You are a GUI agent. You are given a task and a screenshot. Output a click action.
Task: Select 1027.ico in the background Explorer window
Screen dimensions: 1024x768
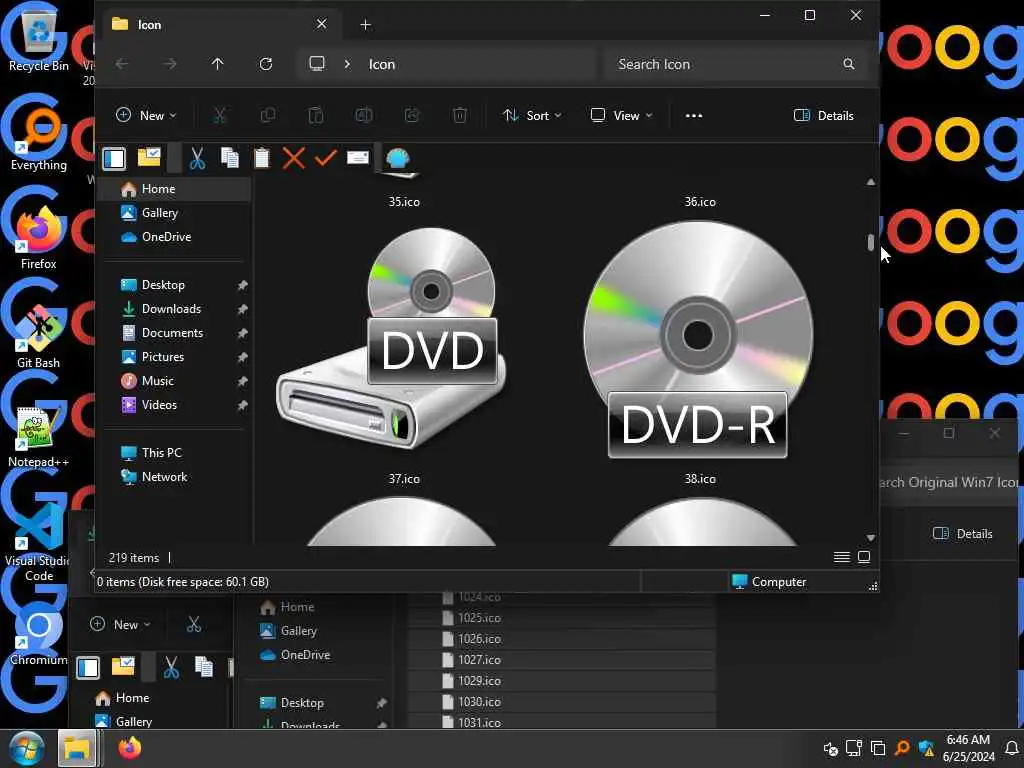pyautogui.click(x=562, y=660)
